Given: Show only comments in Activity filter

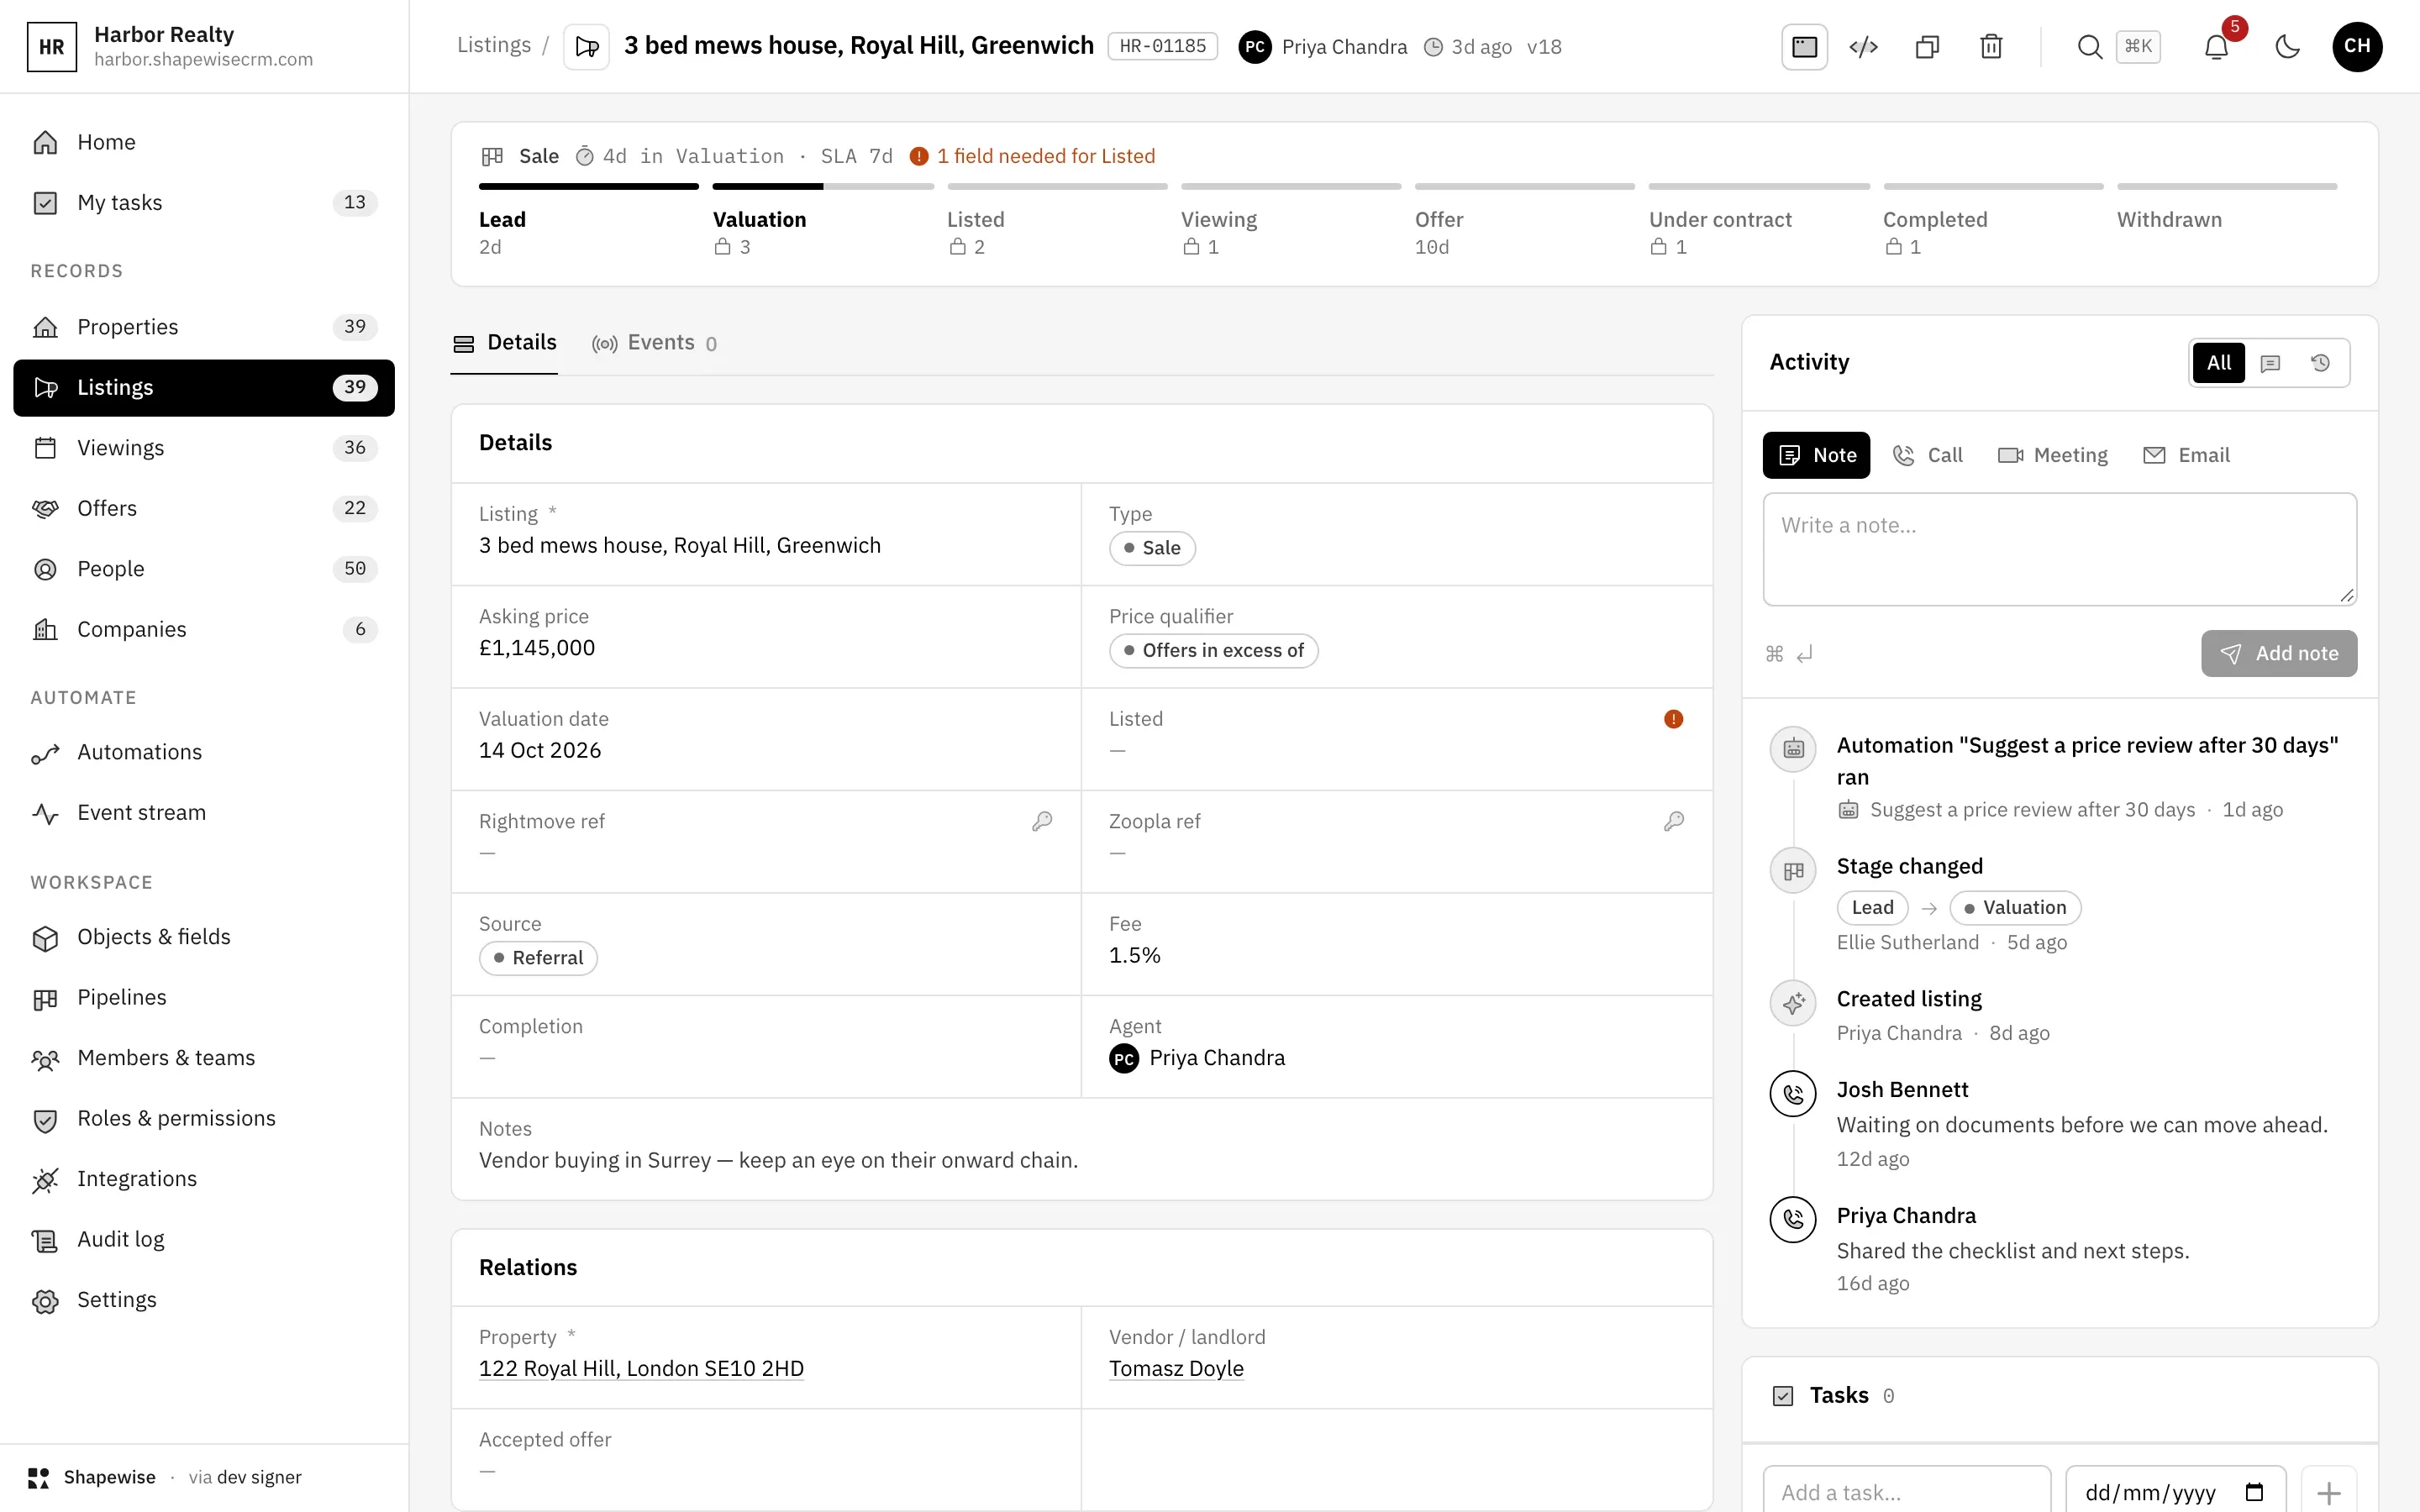Looking at the screenshot, I should click(x=2270, y=363).
